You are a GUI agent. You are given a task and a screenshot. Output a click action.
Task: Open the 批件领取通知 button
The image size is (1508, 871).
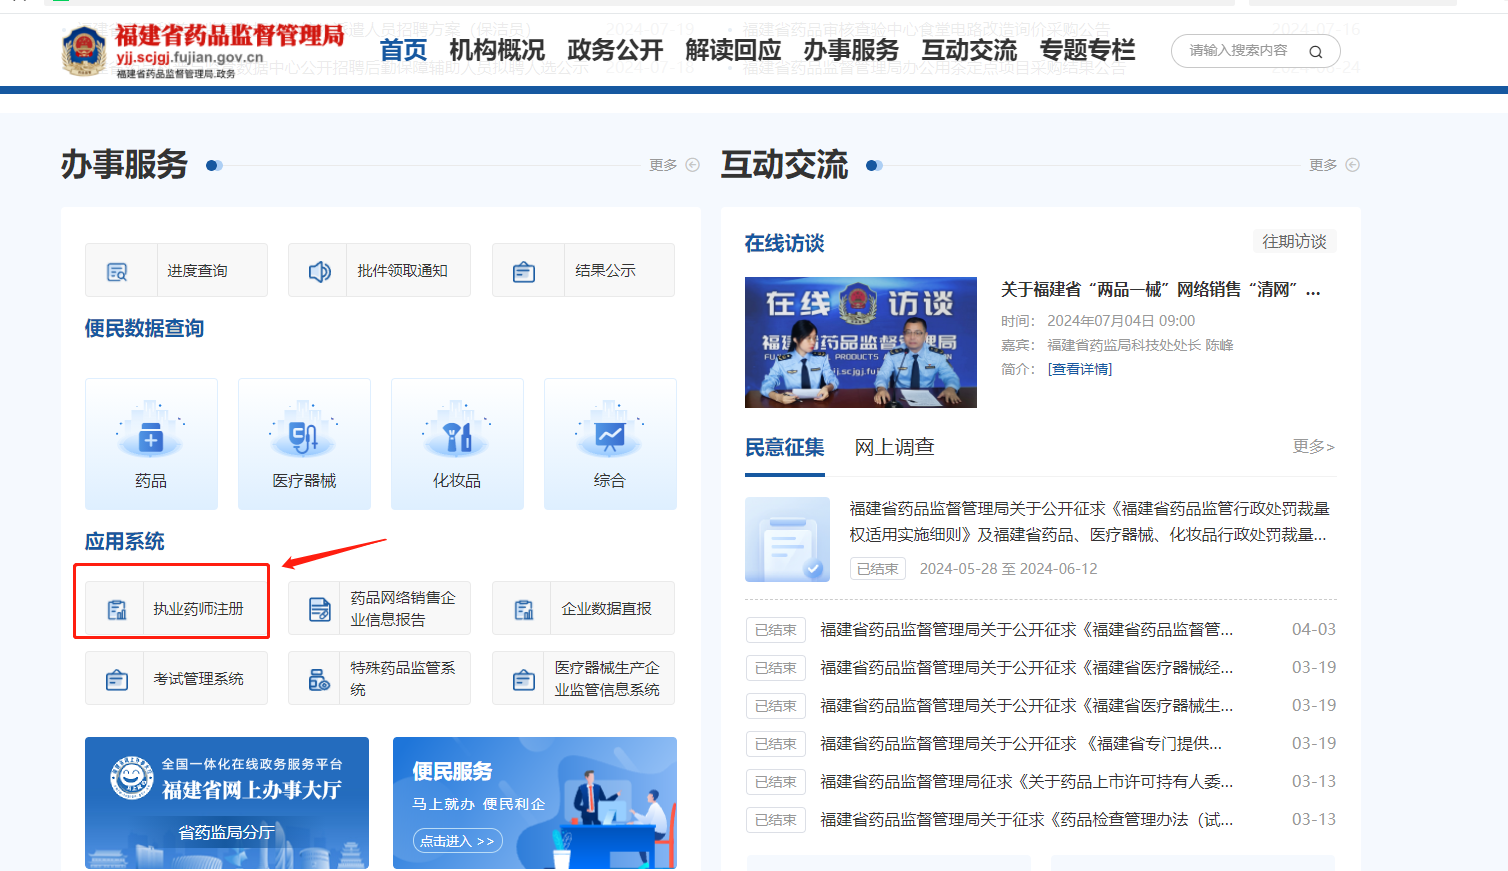(379, 270)
